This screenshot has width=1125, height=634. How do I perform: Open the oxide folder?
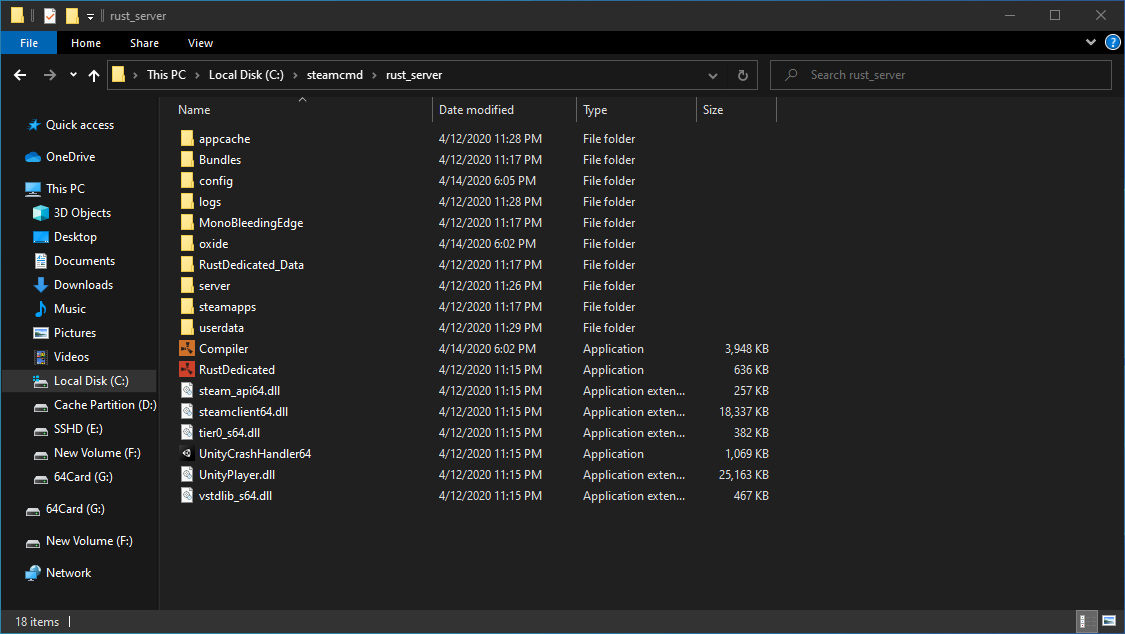[x=213, y=243]
